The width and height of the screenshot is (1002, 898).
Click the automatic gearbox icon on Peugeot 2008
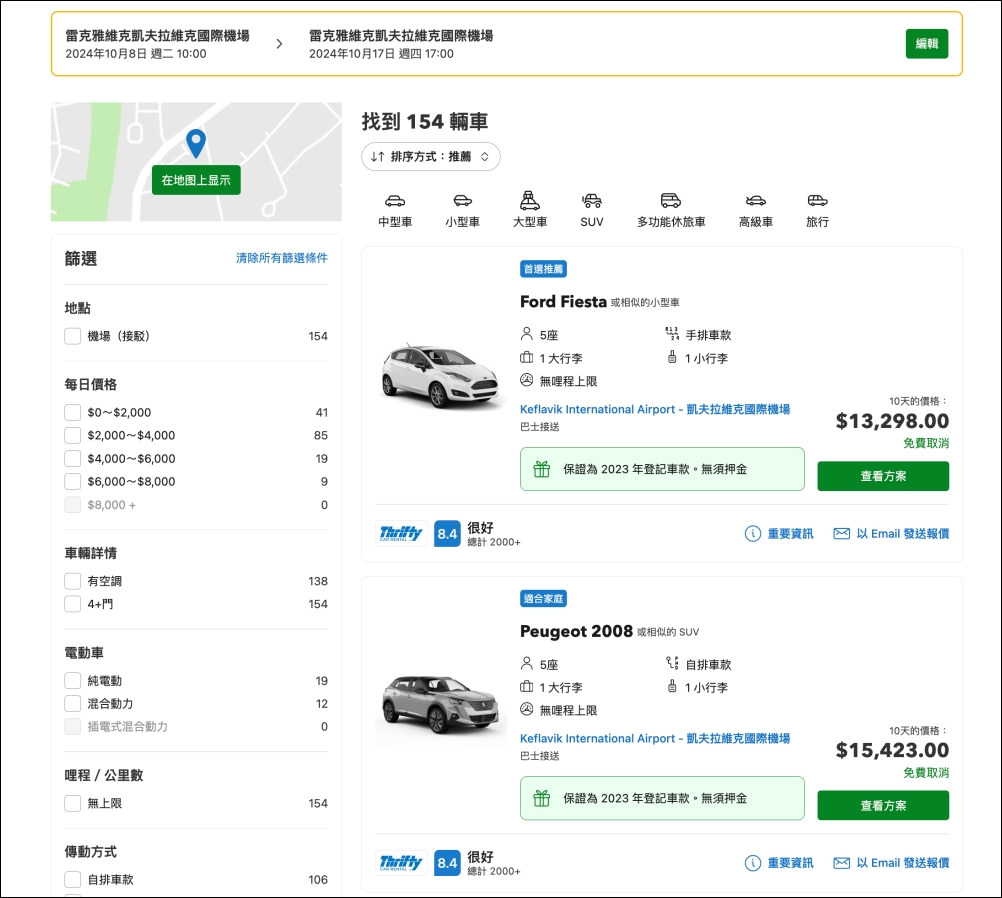[x=672, y=663]
